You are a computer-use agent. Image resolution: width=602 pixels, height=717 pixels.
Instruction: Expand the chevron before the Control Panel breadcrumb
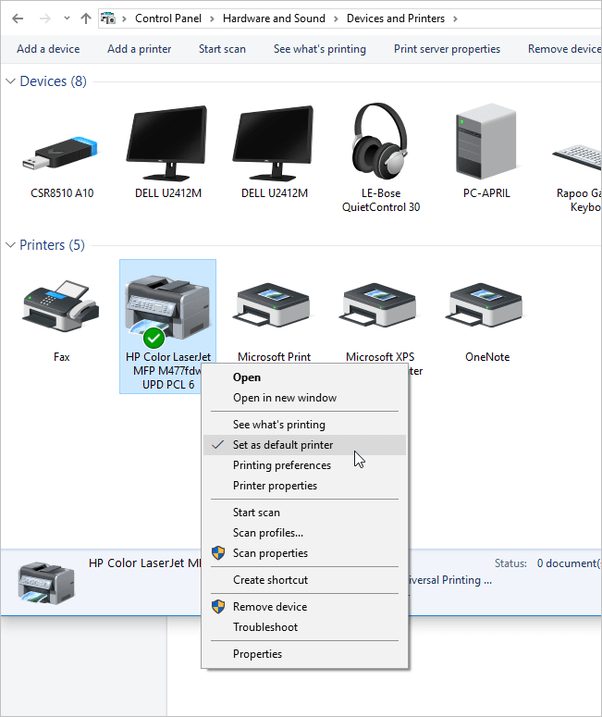(124, 19)
